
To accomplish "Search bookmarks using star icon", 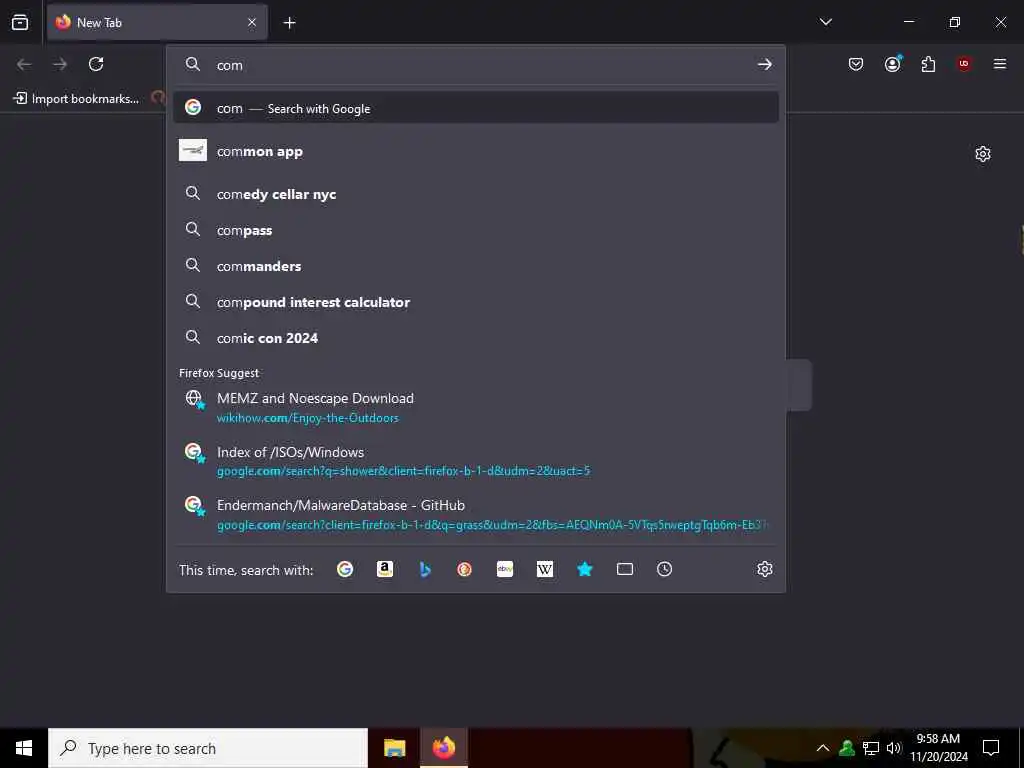I will click(x=584, y=569).
